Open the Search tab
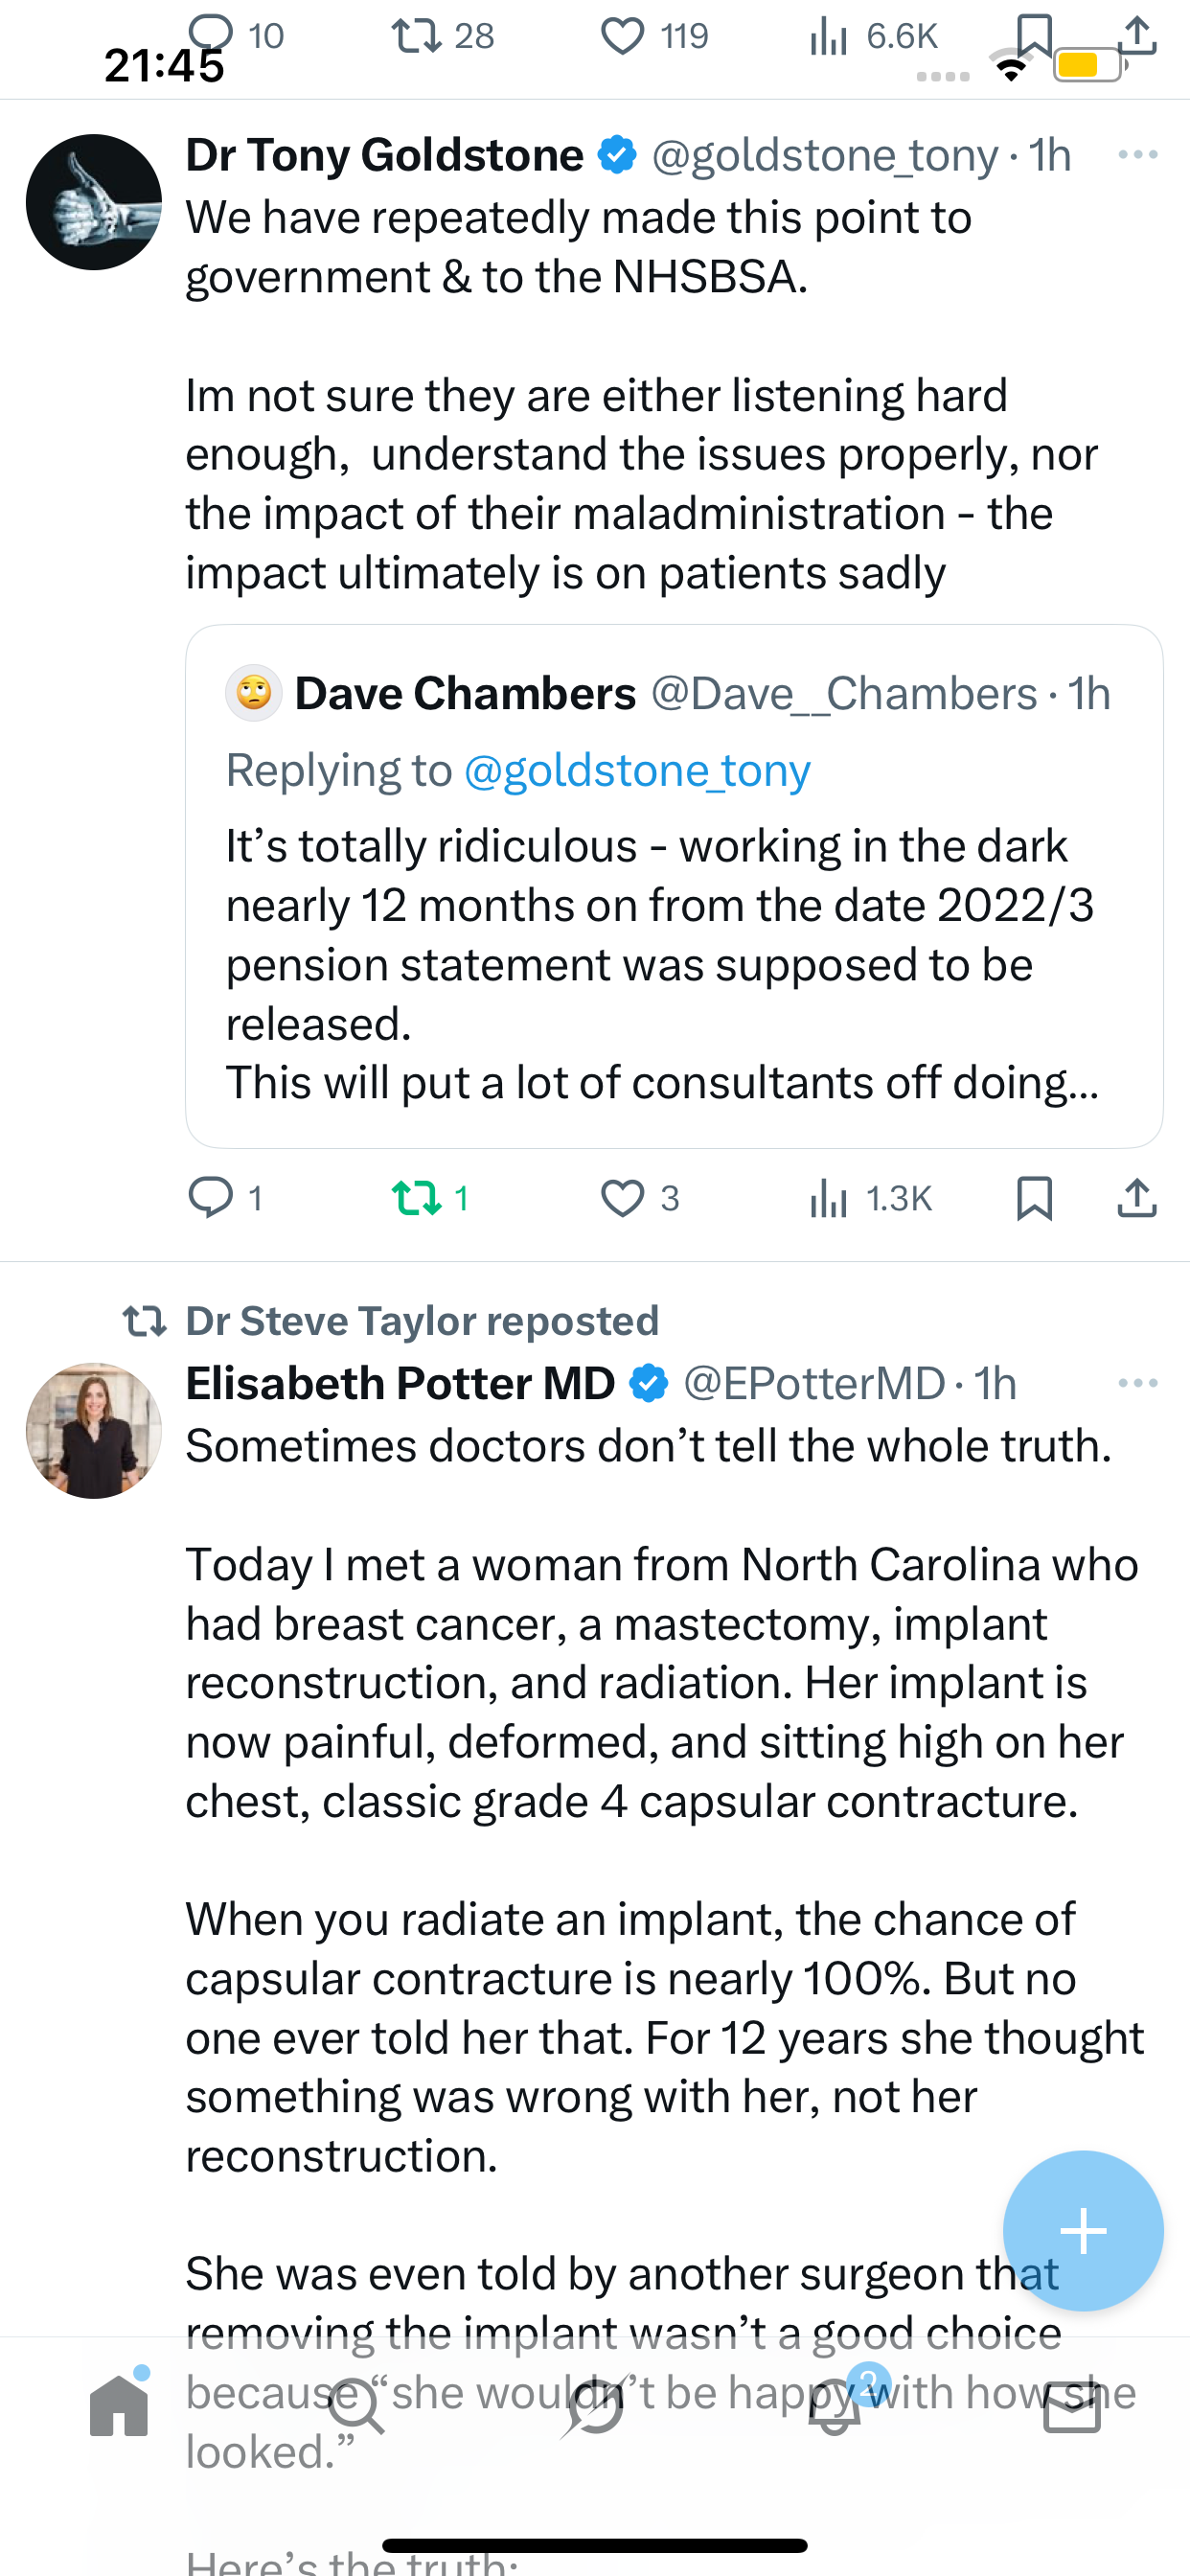The height and width of the screenshot is (2576, 1190). pyautogui.click(x=356, y=2406)
